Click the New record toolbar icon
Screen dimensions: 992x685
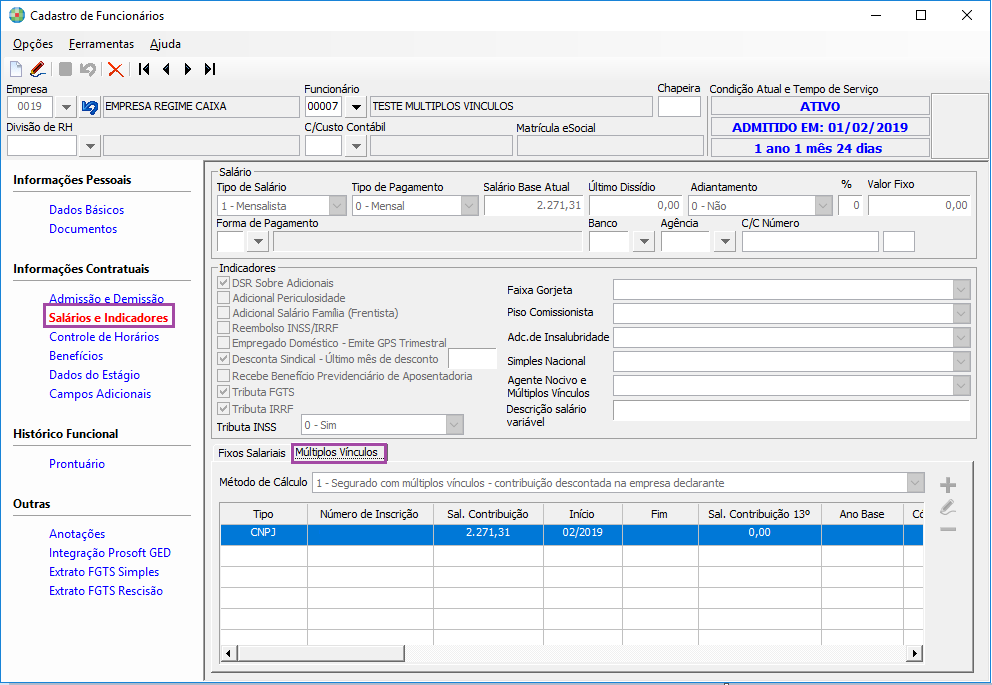(16, 69)
